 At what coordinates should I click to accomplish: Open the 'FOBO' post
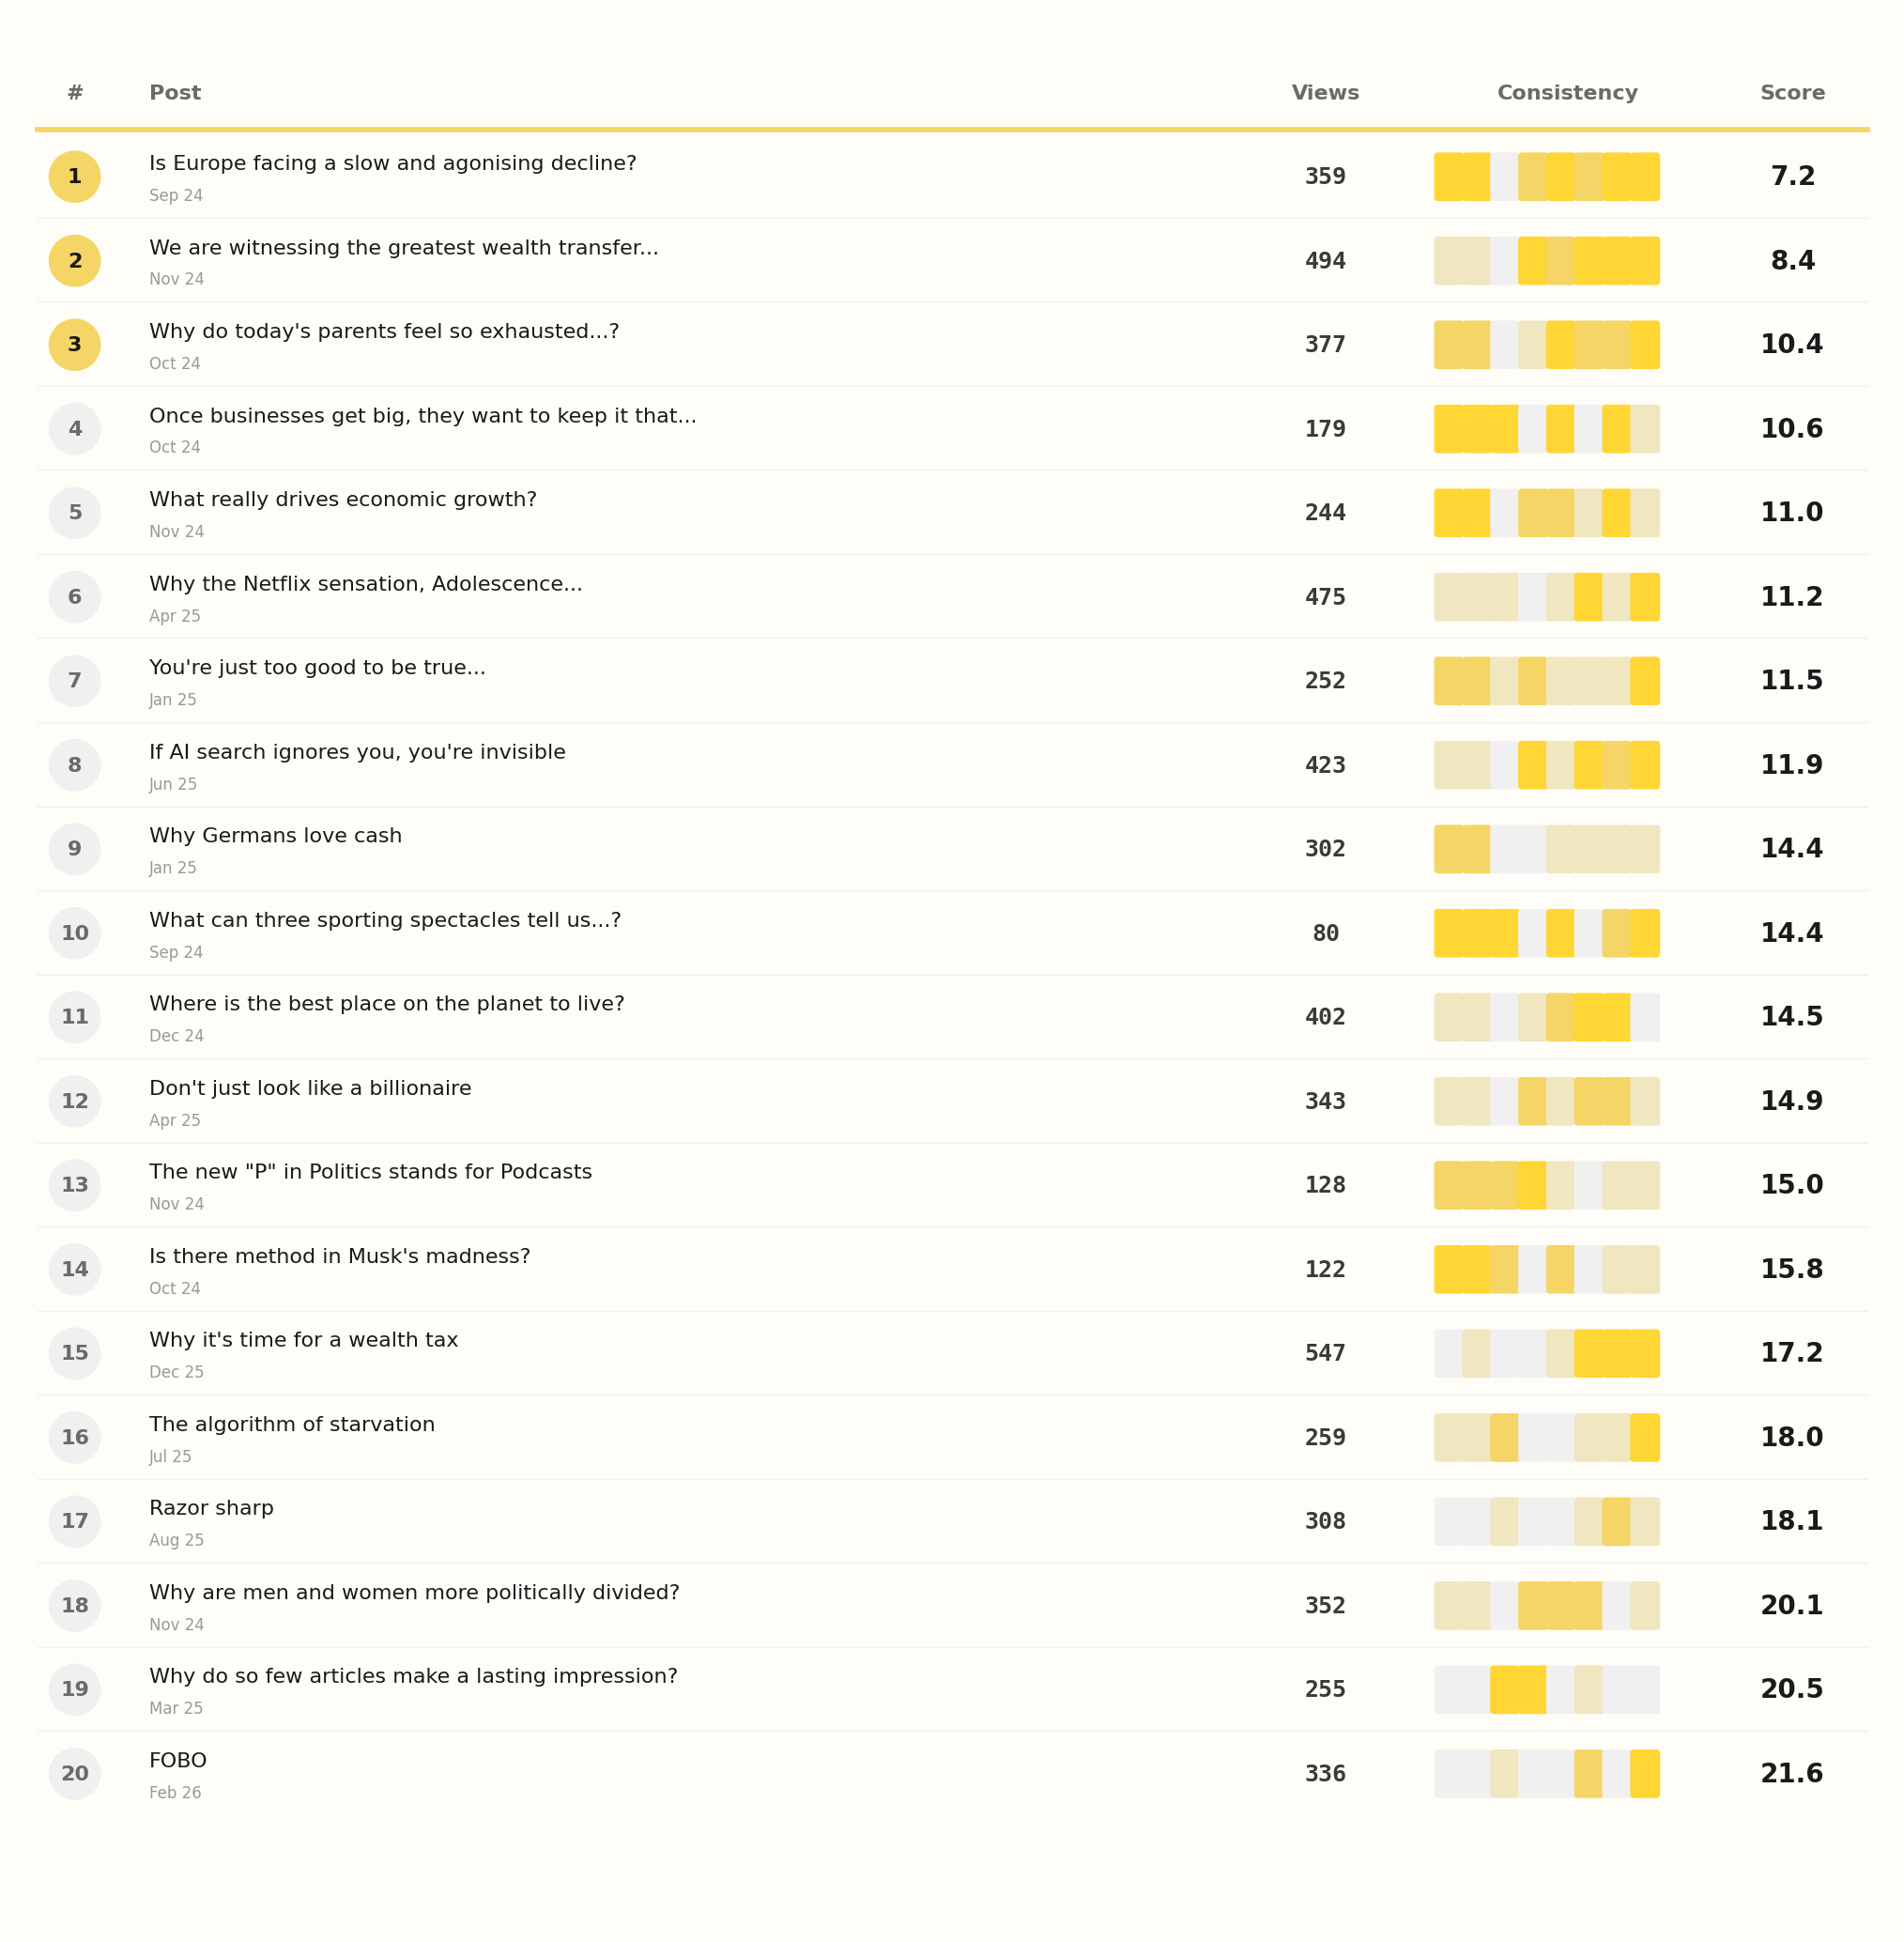point(178,1760)
